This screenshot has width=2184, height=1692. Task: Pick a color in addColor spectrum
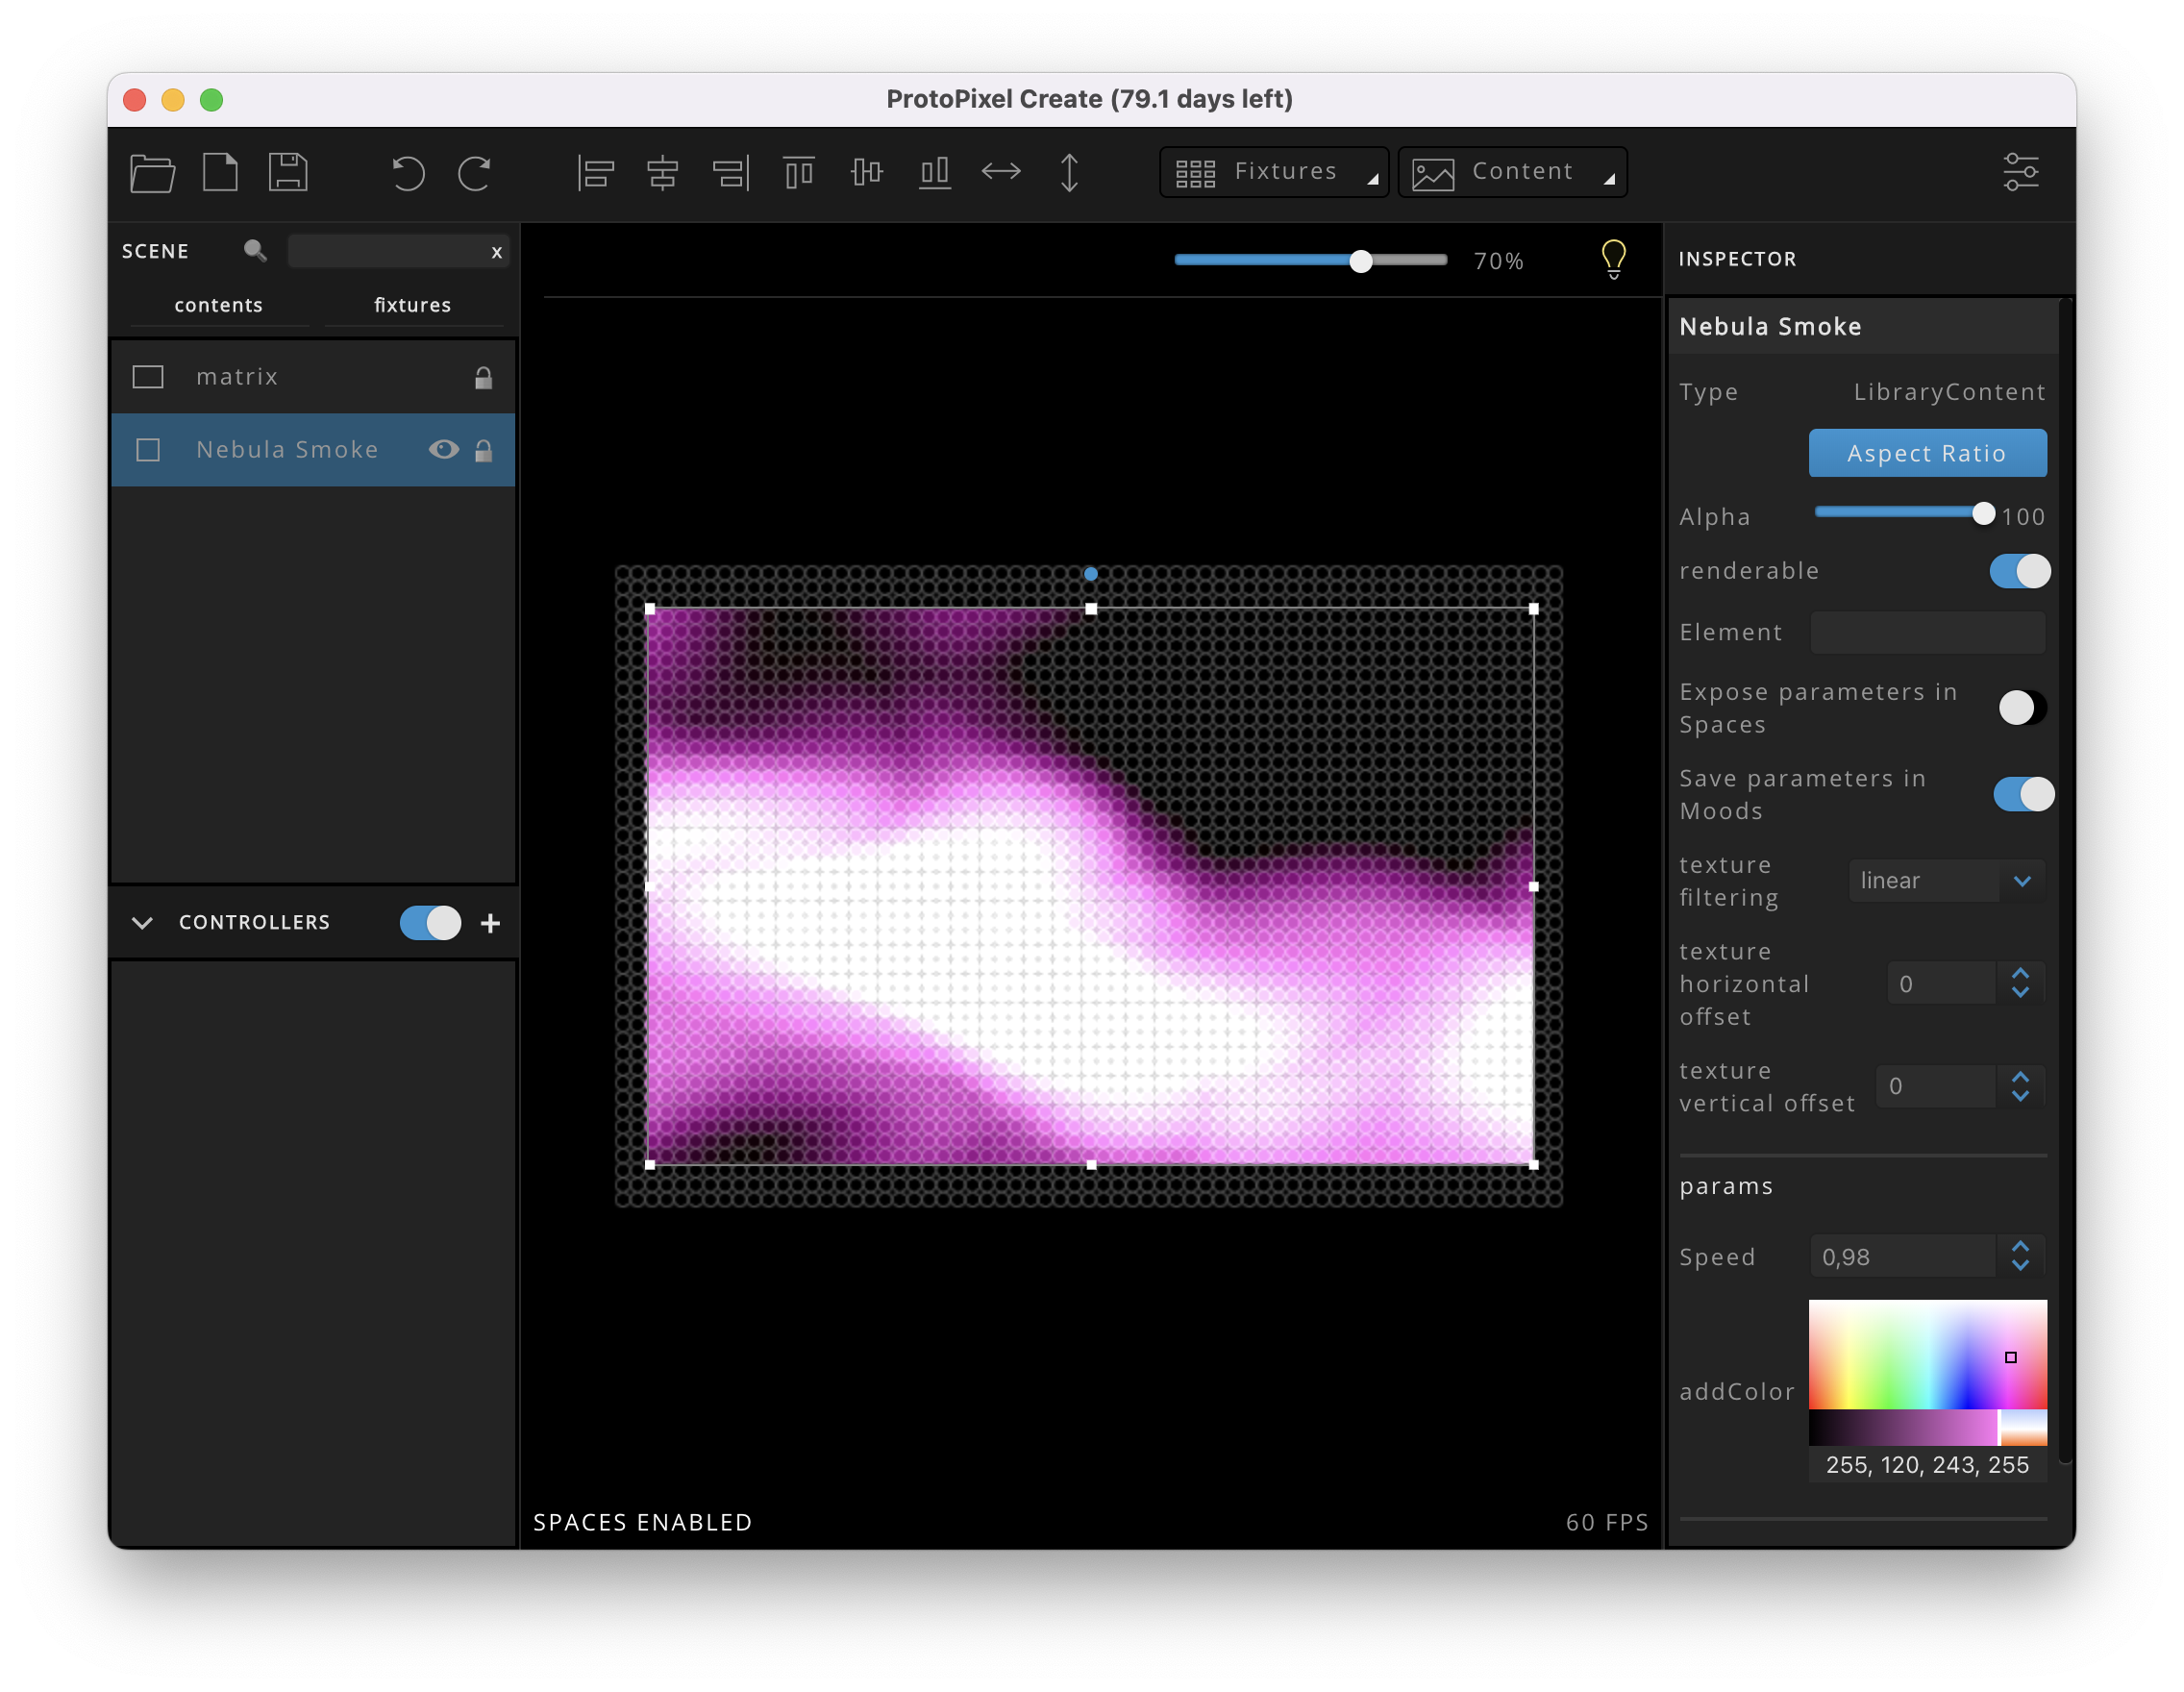point(1927,1354)
